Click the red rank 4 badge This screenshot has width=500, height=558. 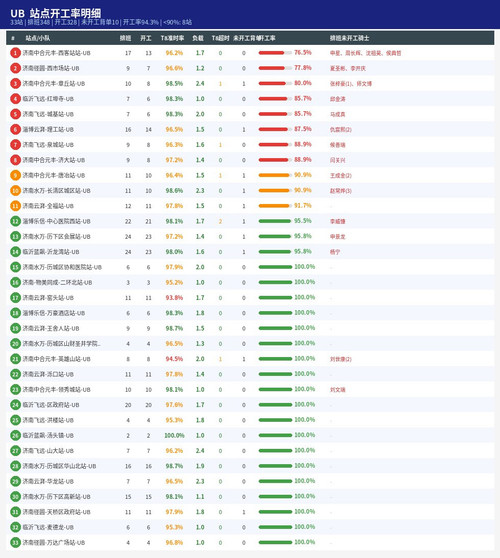[15, 99]
